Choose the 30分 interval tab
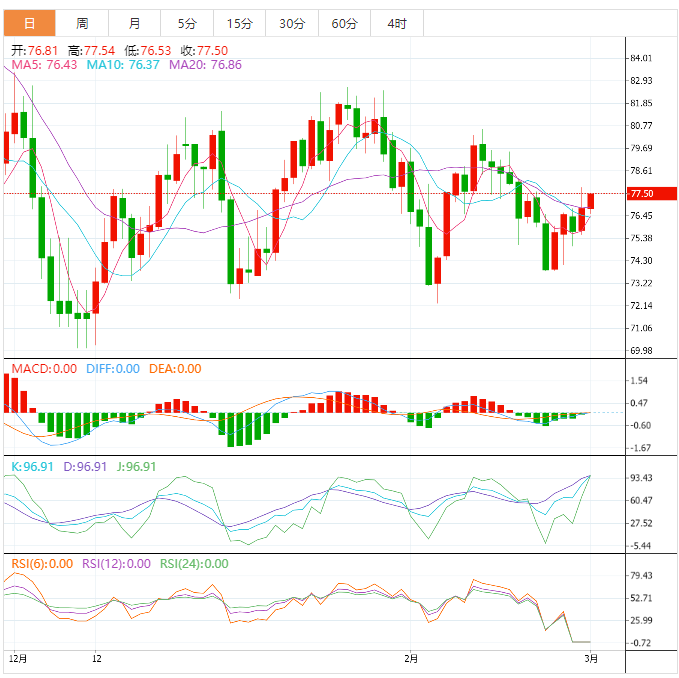 (292, 23)
